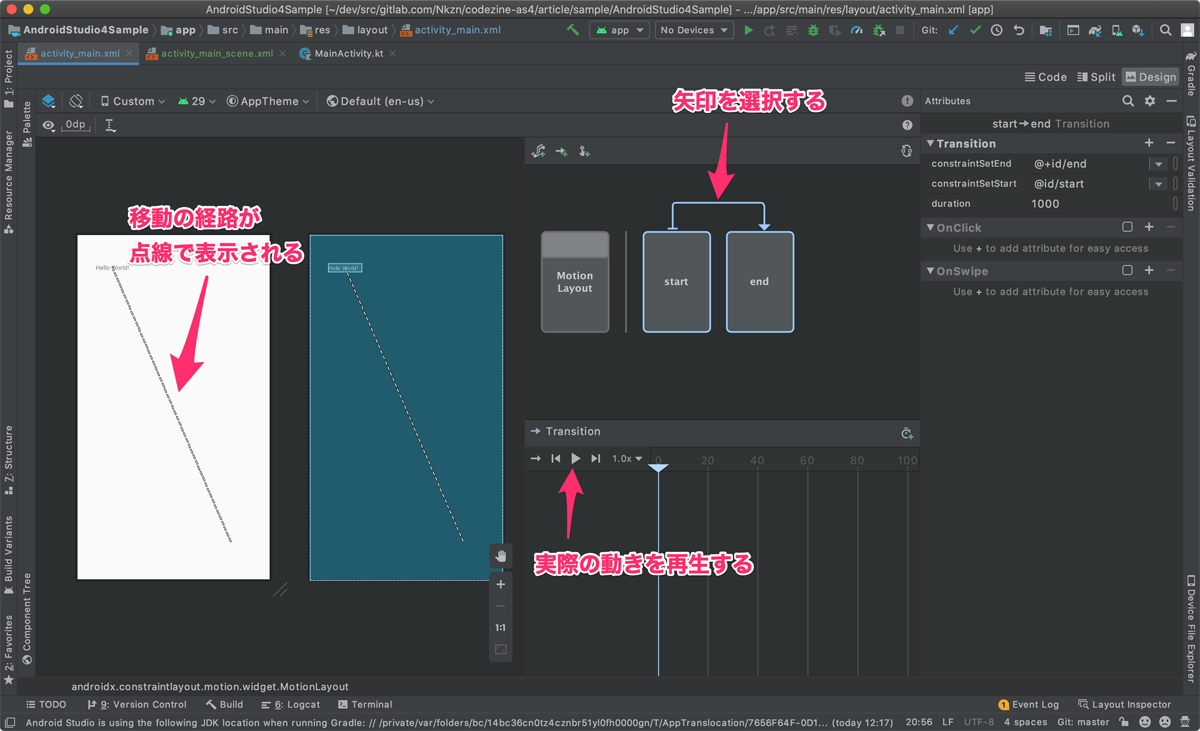Click the Git update project arrow

point(953,30)
